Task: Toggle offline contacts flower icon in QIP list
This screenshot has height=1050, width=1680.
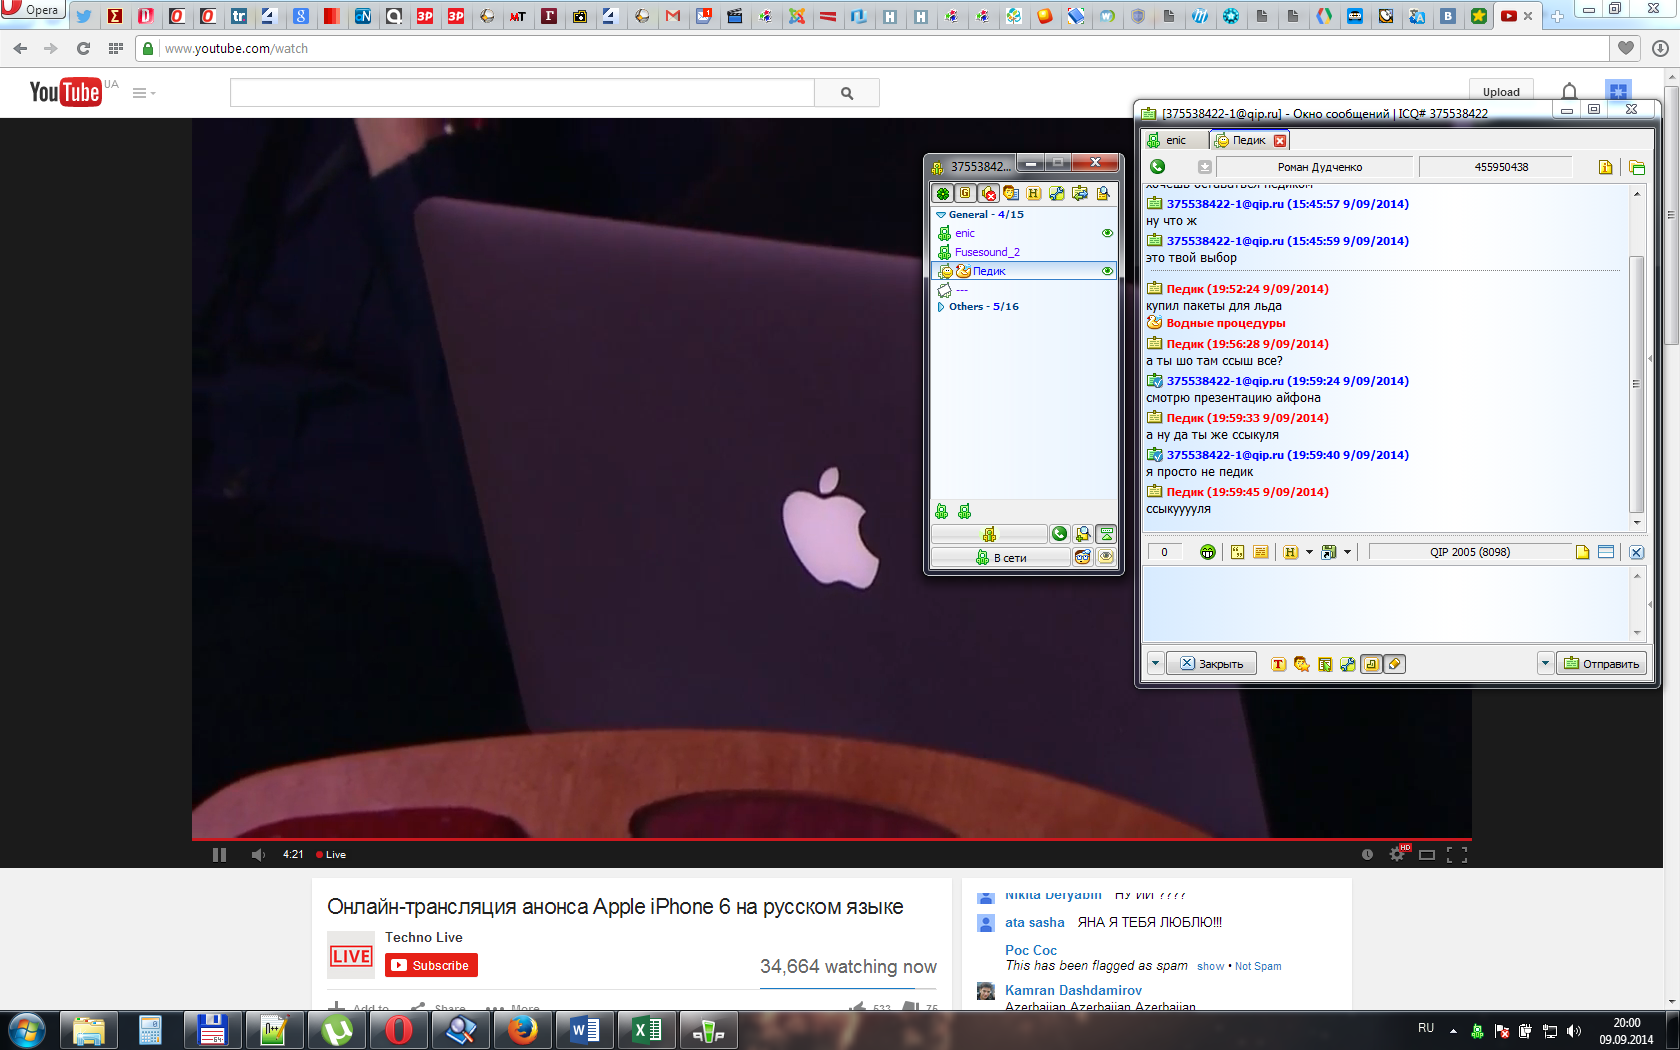Action: 943,193
